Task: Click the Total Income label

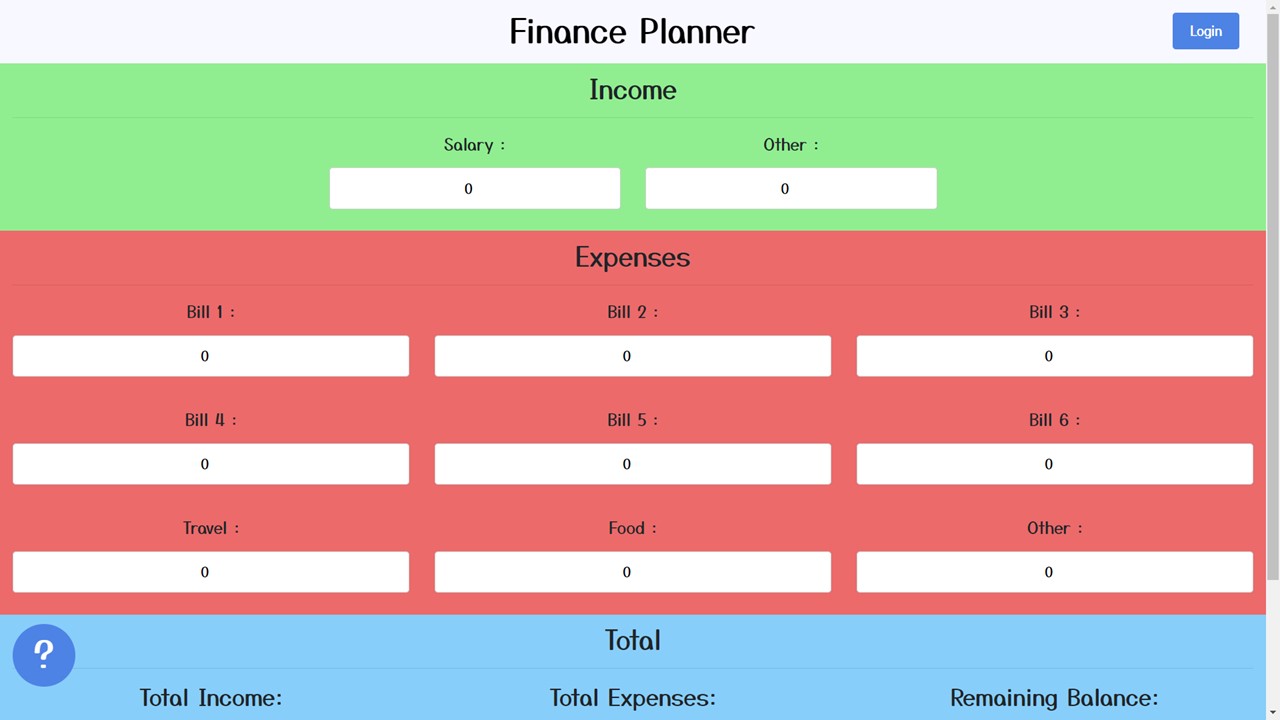Action: (211, 698)
